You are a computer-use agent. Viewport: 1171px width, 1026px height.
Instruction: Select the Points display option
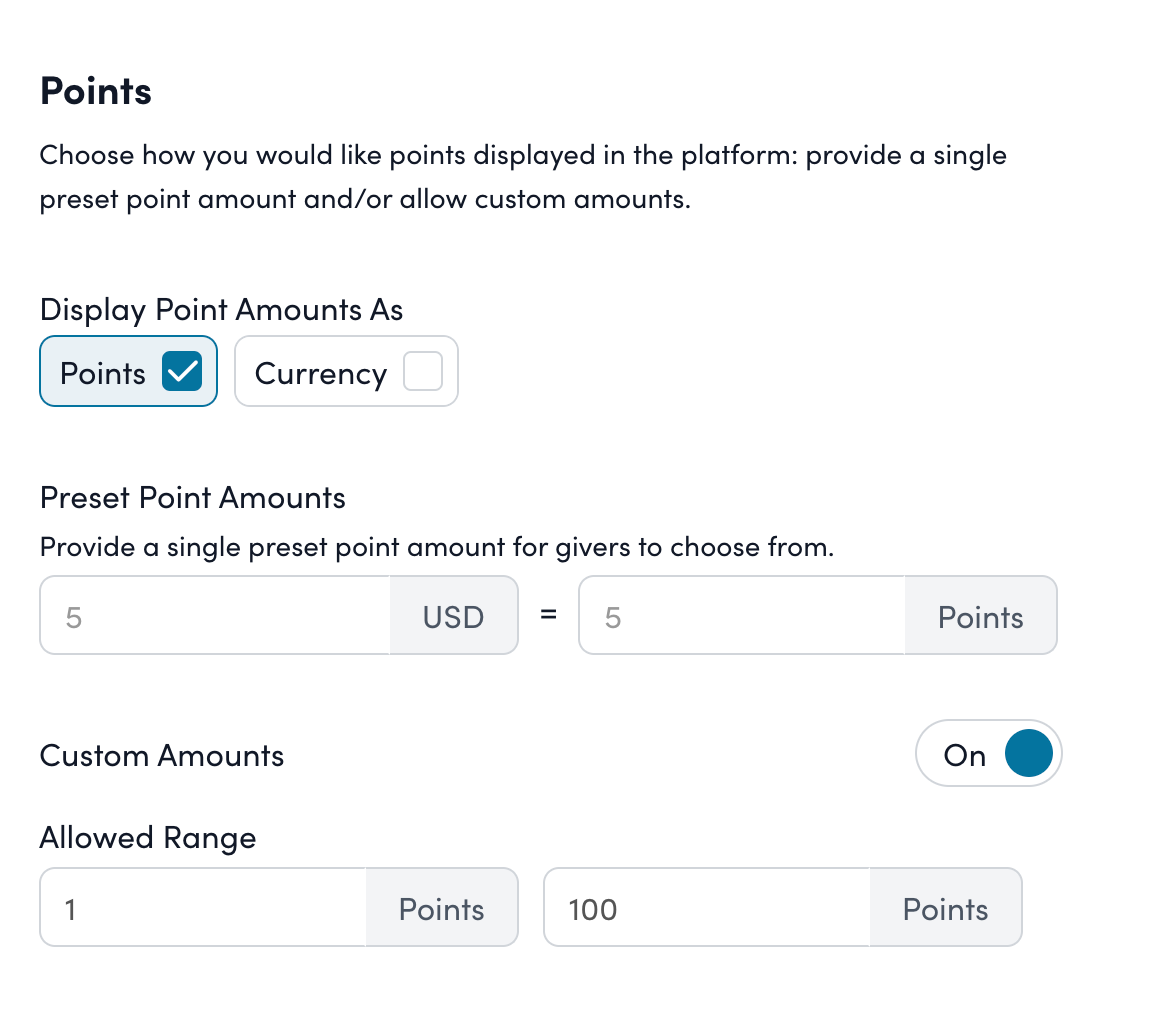[101, 371]
